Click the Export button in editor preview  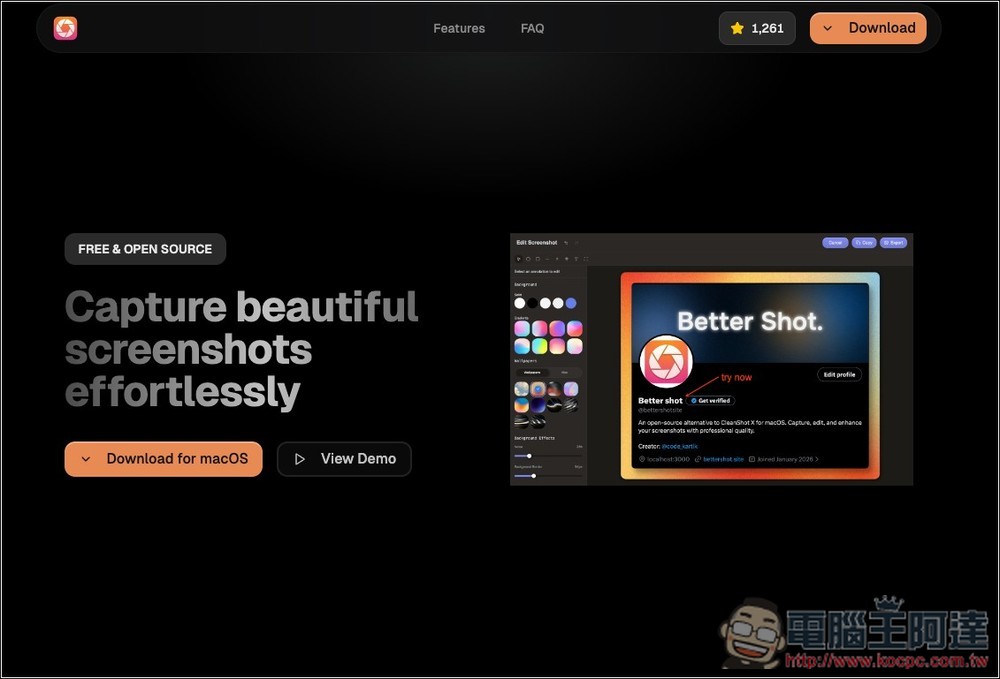point(894,243)
